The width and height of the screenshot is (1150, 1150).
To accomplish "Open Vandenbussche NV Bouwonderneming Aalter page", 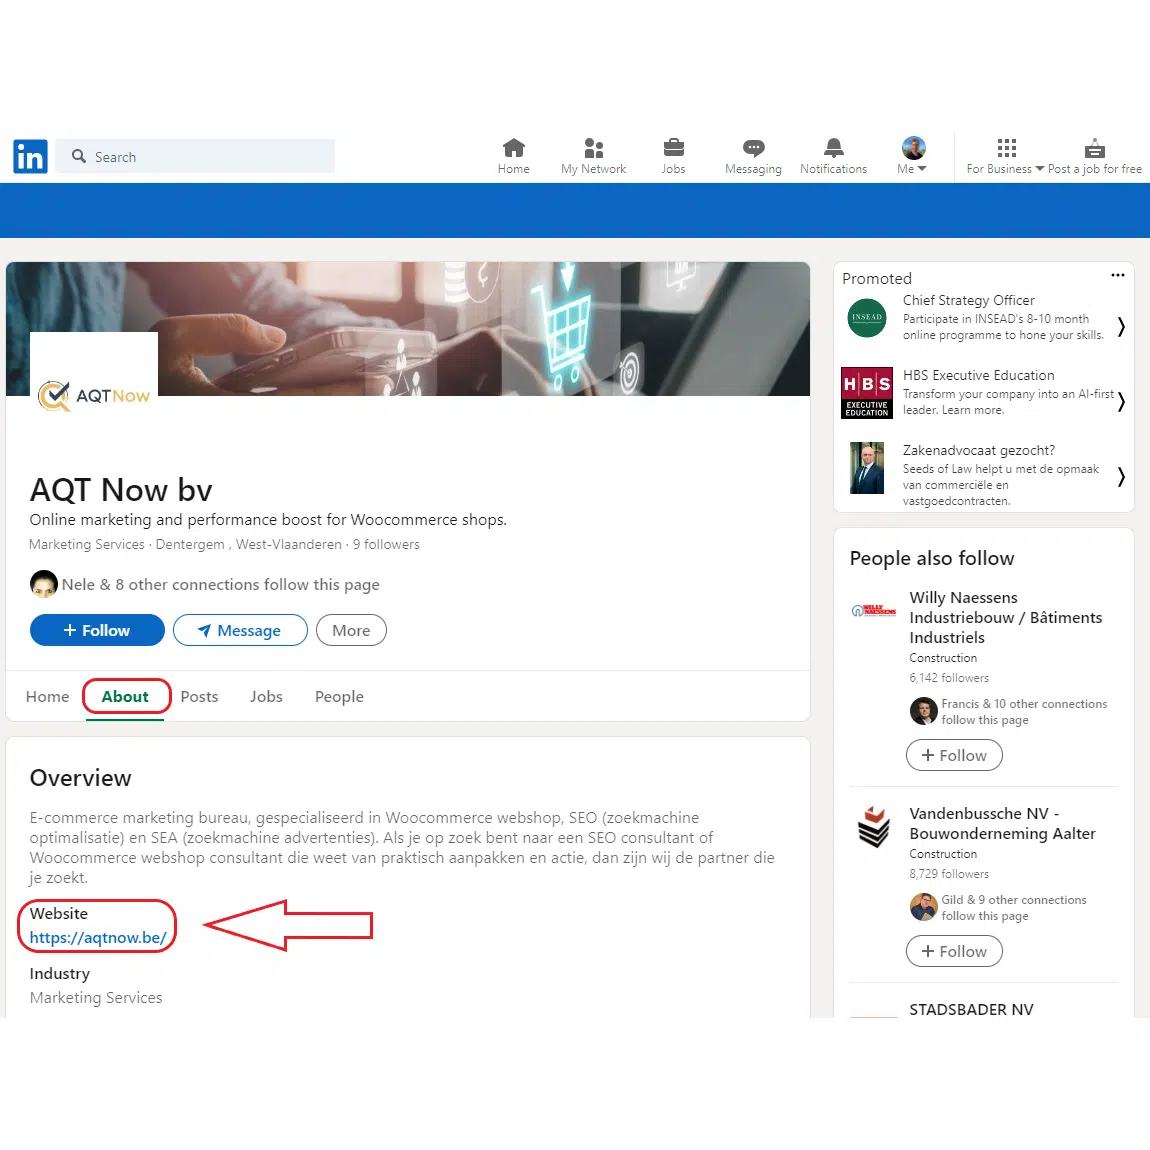I will click(1002, 824).
